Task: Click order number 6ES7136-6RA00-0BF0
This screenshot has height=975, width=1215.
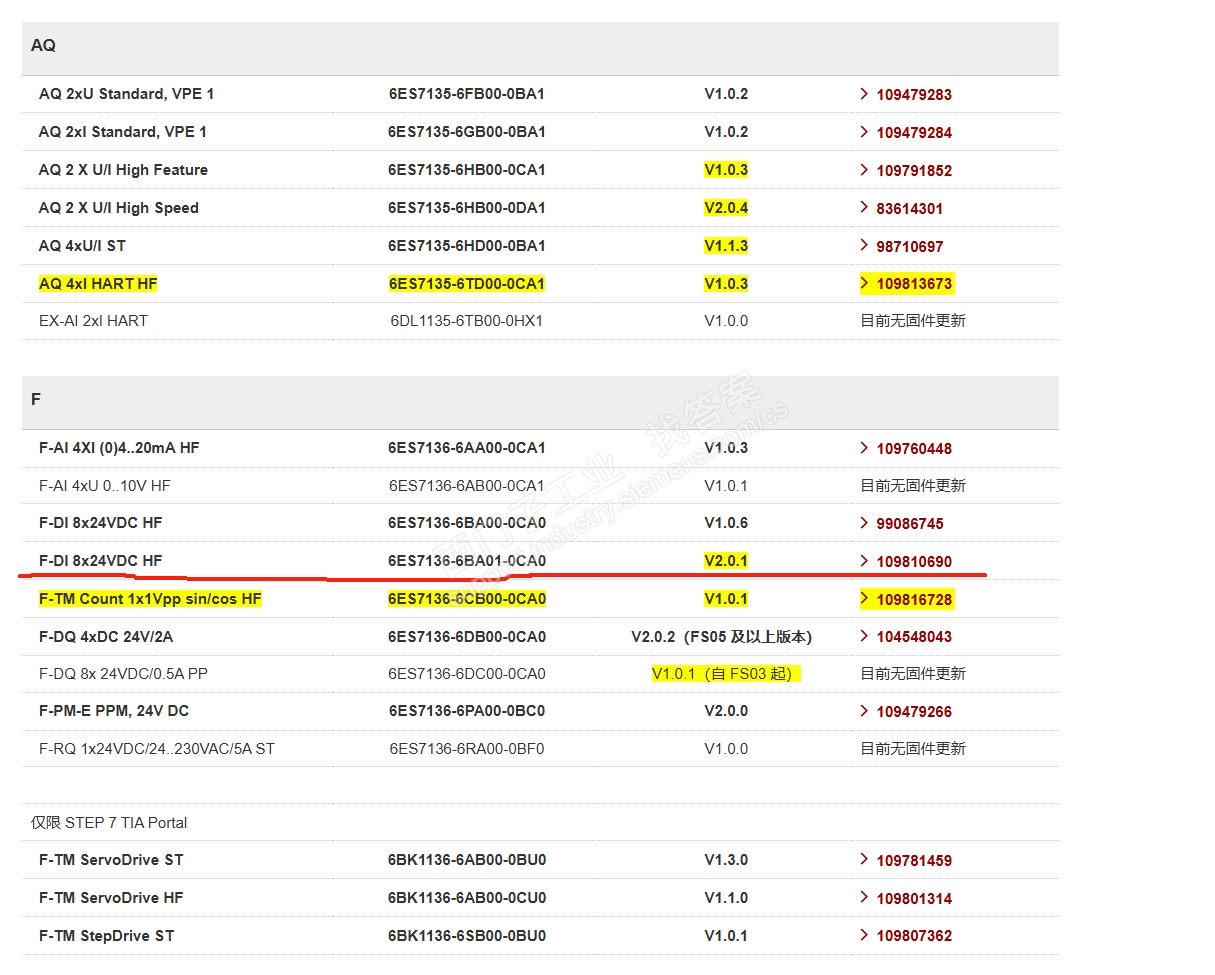Action: tap(467, 748)
